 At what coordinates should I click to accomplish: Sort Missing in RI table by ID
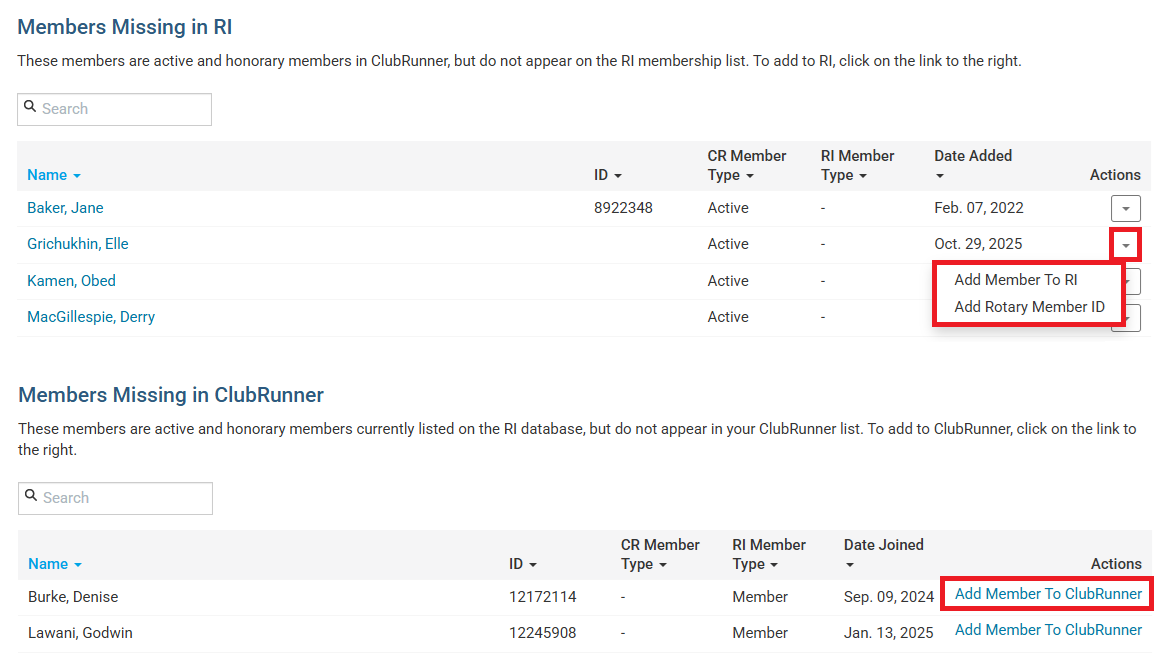pyautogui.click(x=607, y=175)
